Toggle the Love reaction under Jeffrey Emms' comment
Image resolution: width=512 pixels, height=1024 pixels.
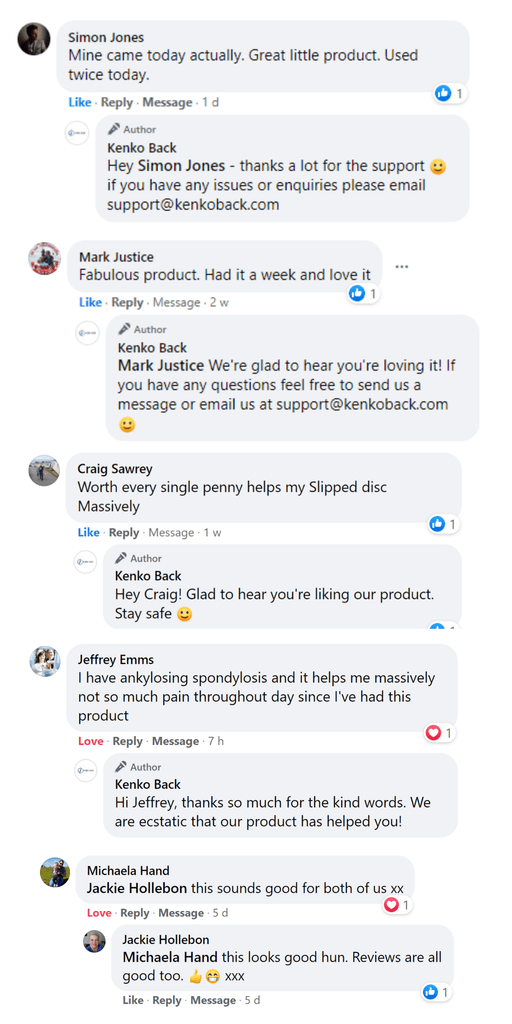[x=91, y=741]
